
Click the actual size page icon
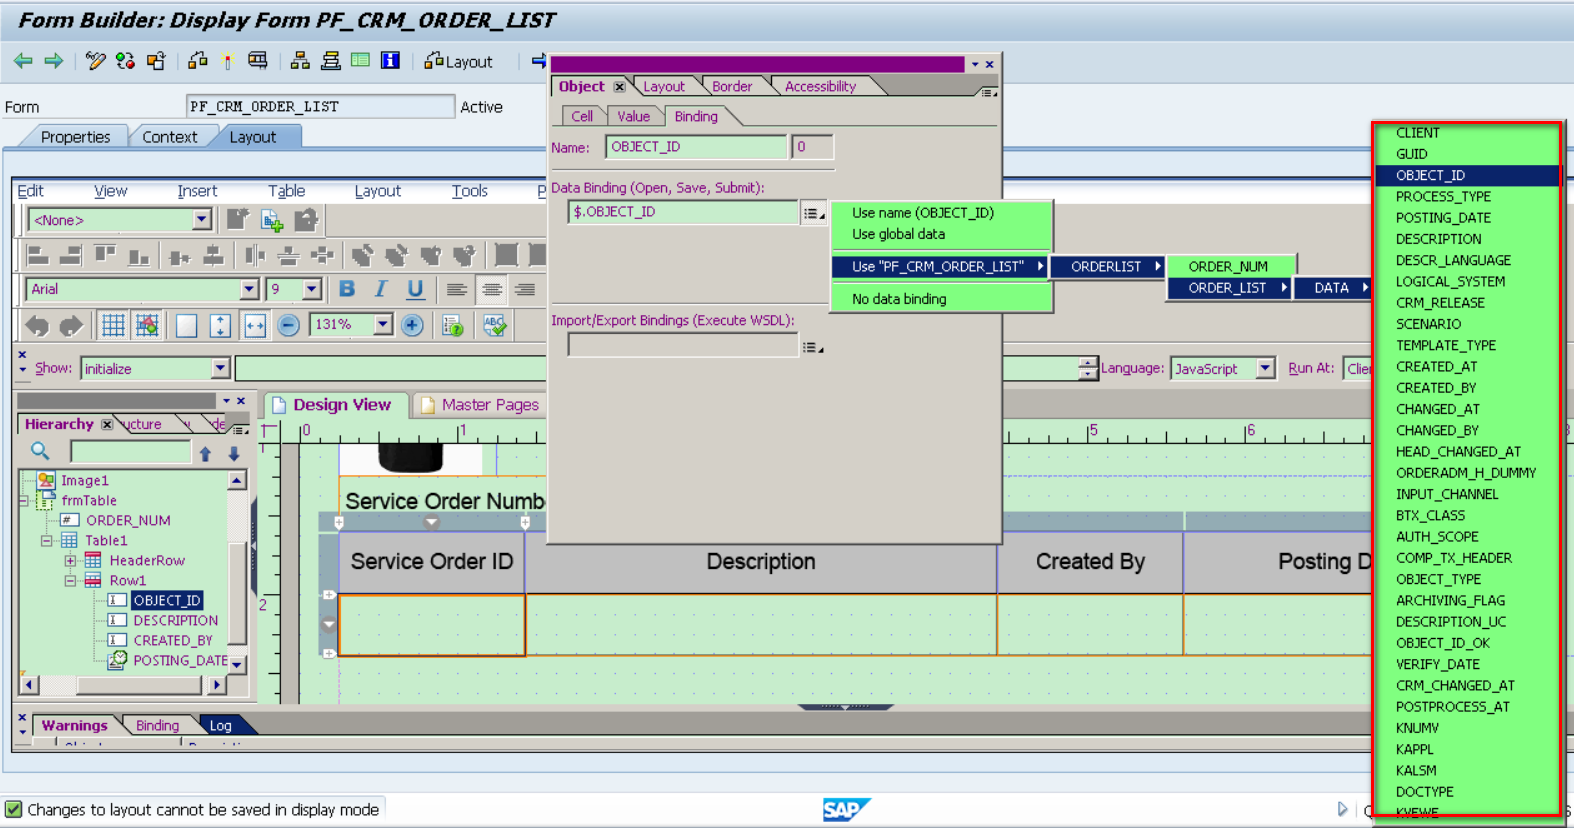[186, 325]
